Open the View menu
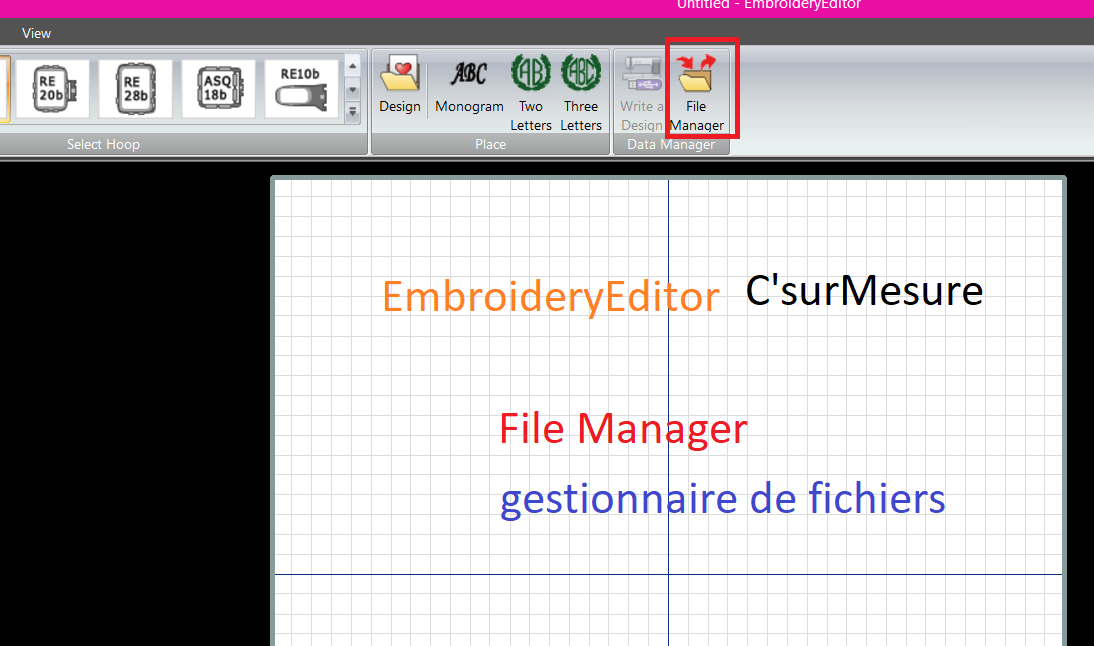This screenshot has width=1094, height=646. (x=36, y=32)
